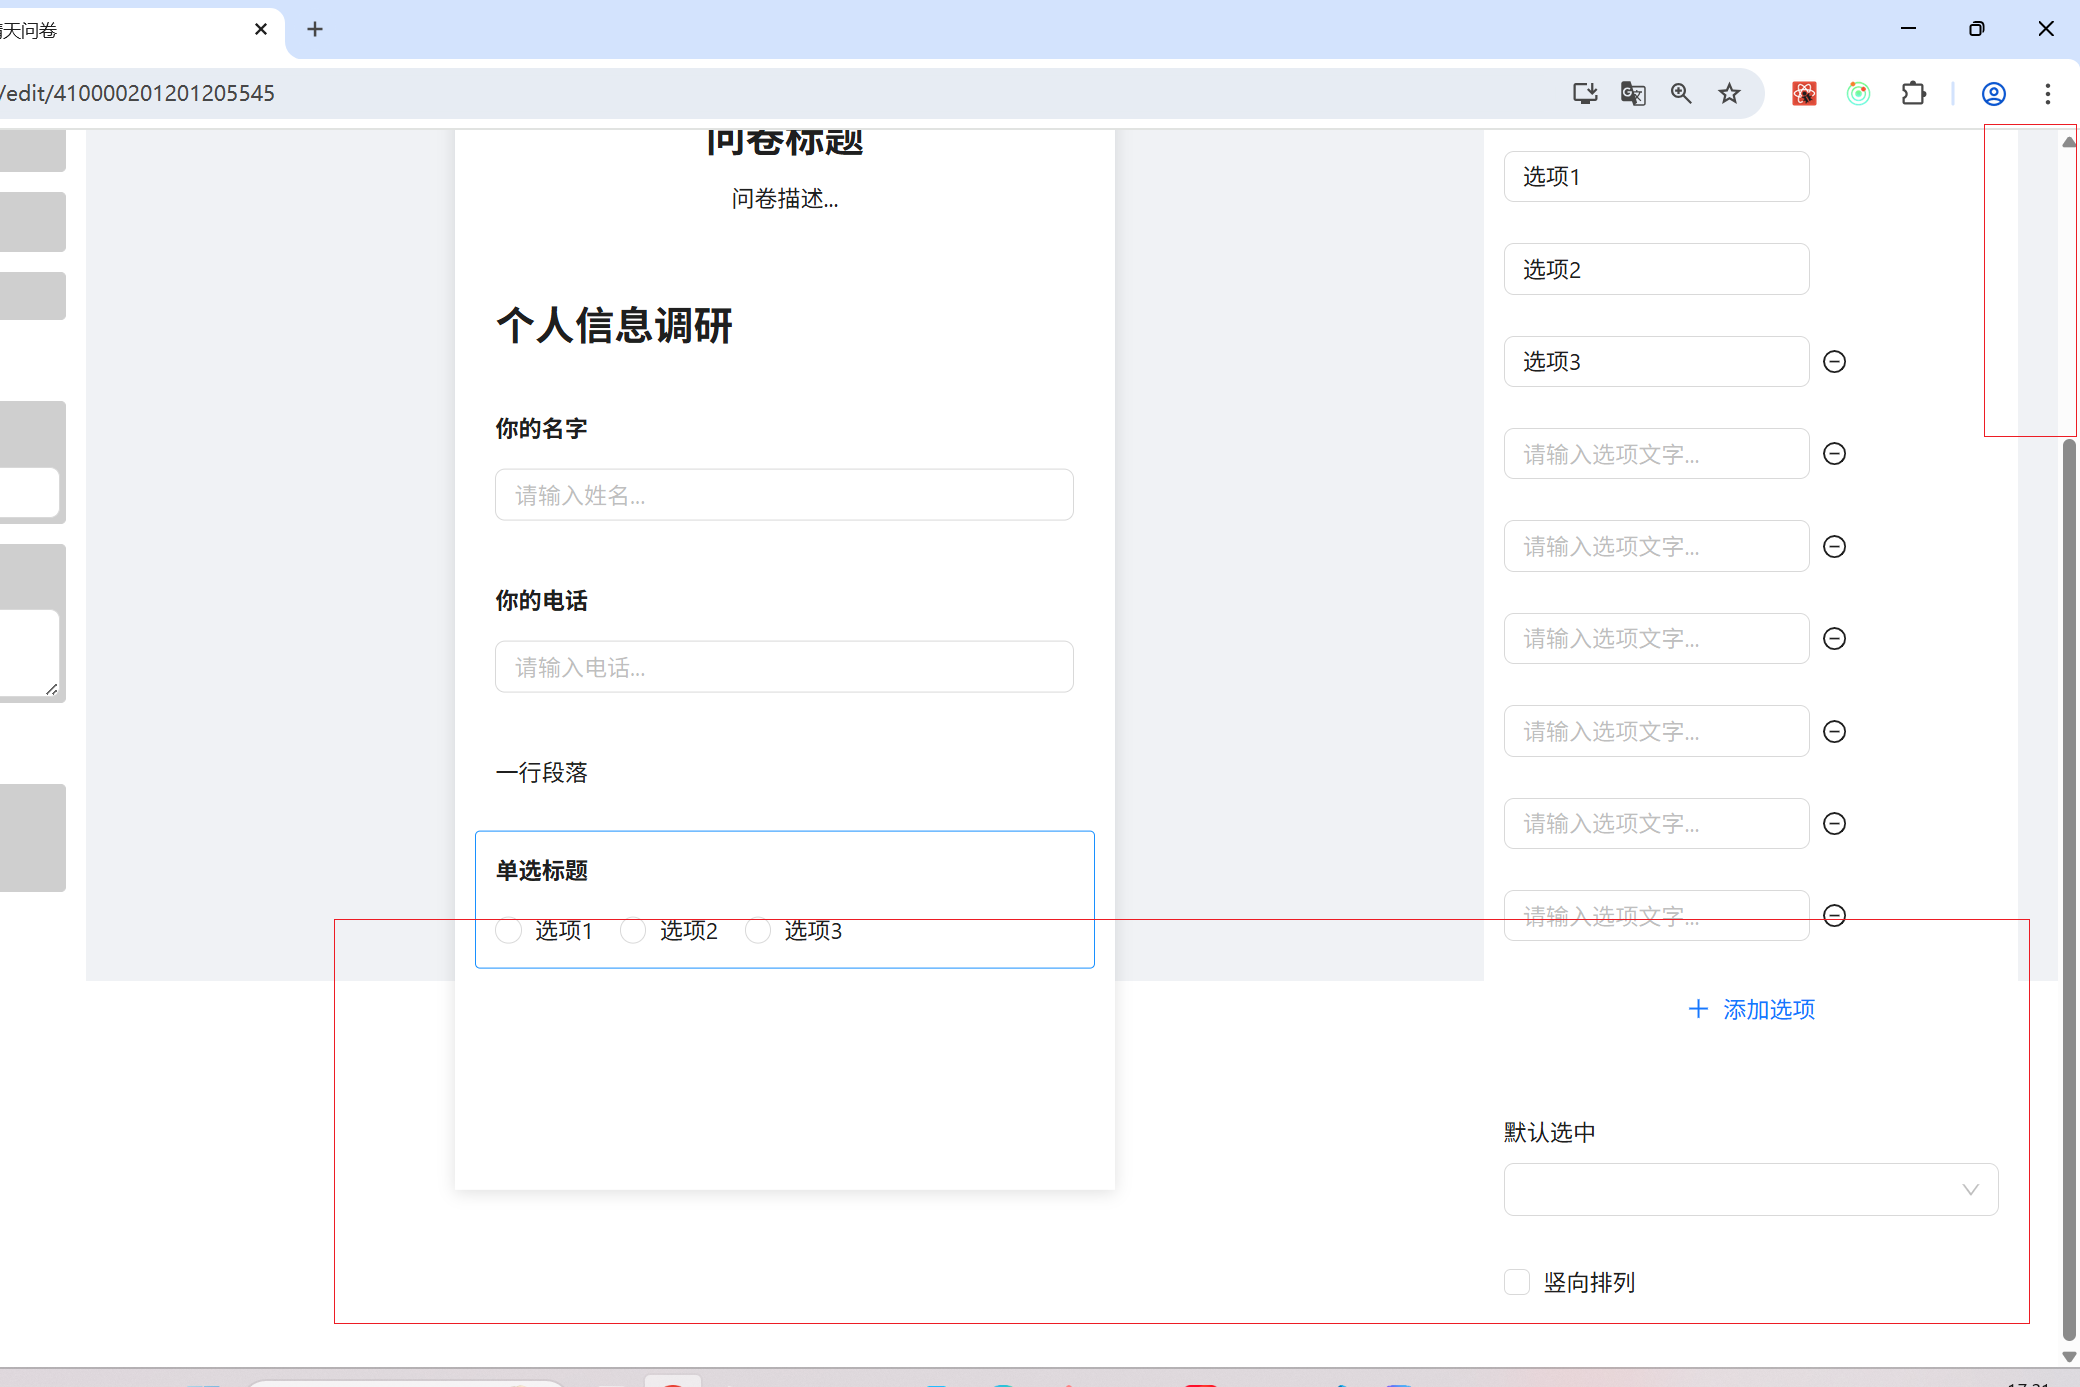This screenshot has height=1387, width=2080.
Task: Click the 选项1 text field in settings
Action: click(x=1656, y=176)
